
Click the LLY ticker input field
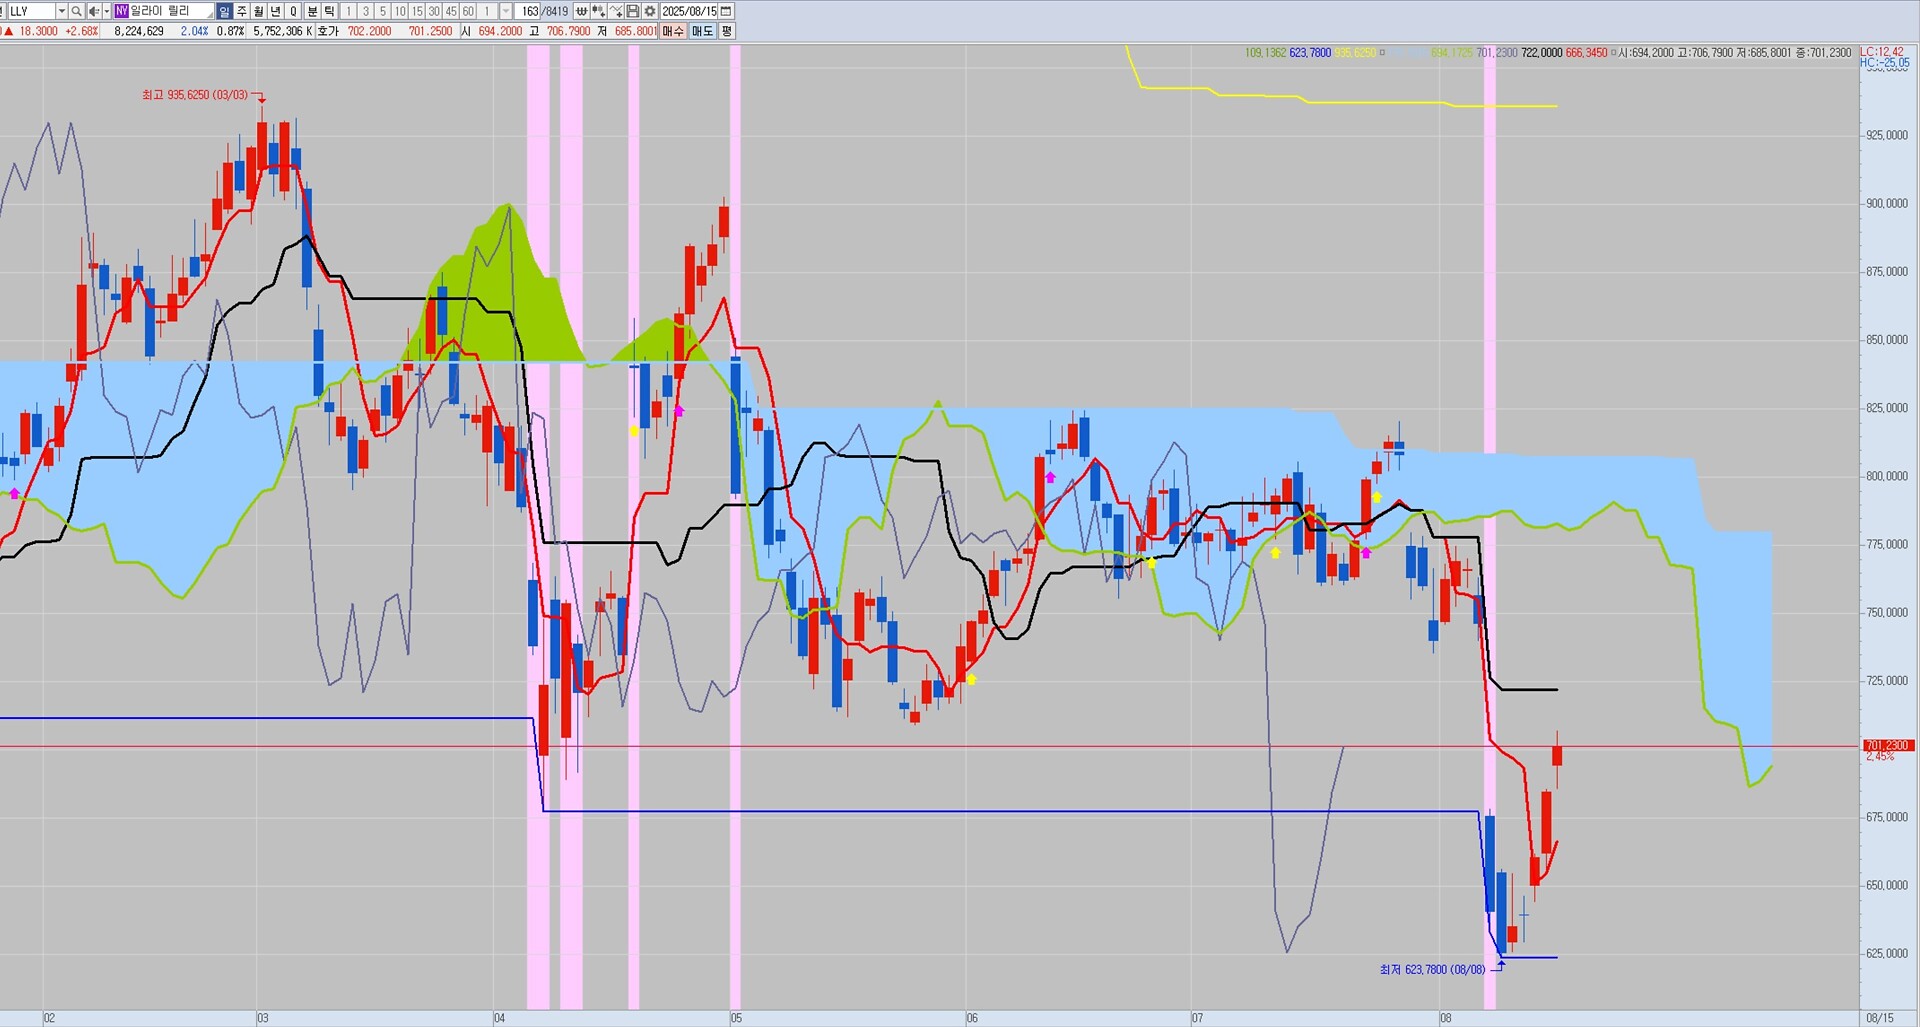pyautogui.click(x=30, y=11)
